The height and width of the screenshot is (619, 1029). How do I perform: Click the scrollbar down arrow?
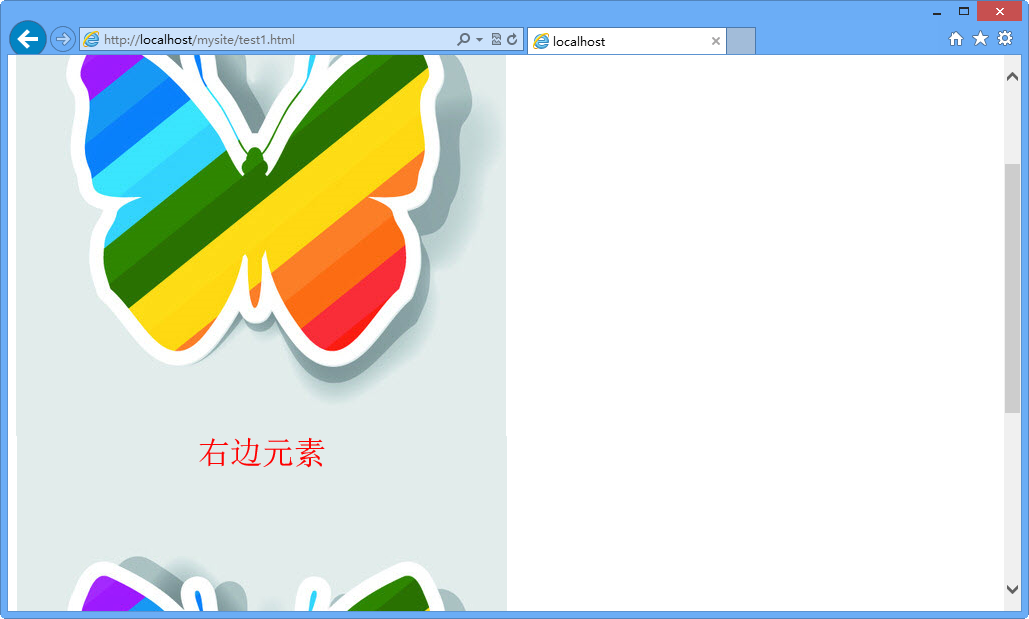click(x=1012, y=589)
